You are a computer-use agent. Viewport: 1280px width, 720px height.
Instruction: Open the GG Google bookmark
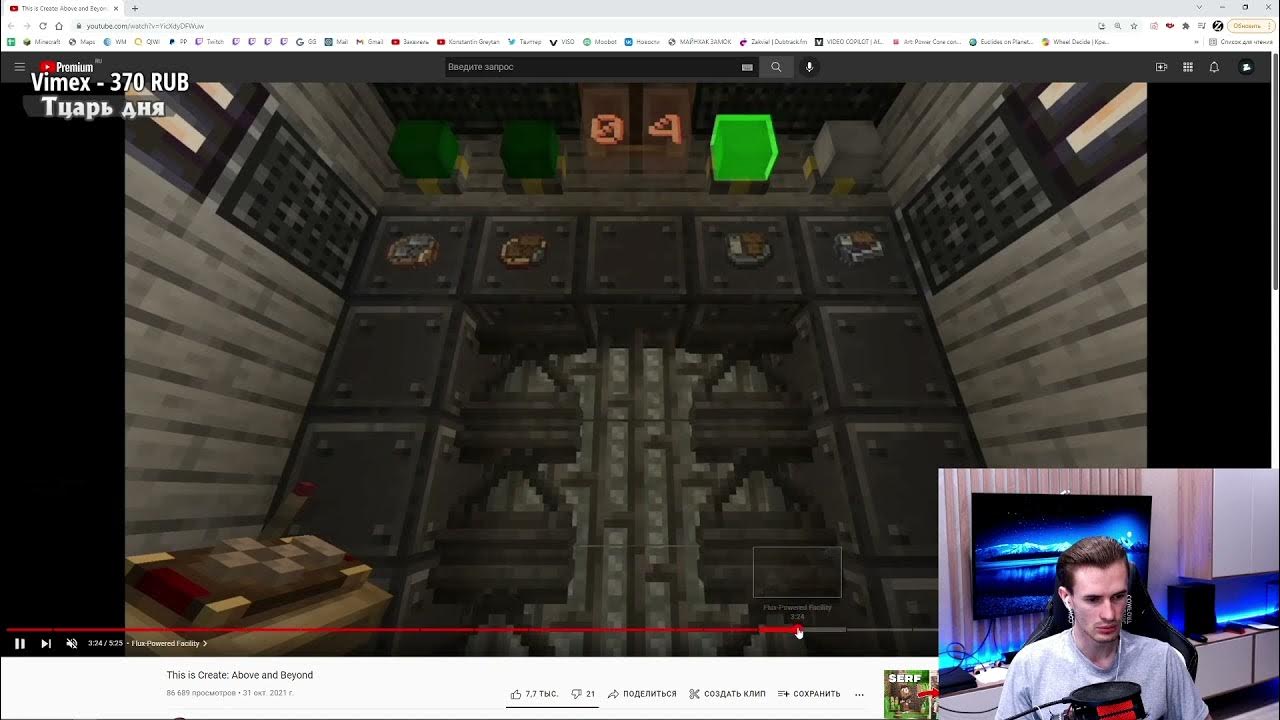[307, 42]
